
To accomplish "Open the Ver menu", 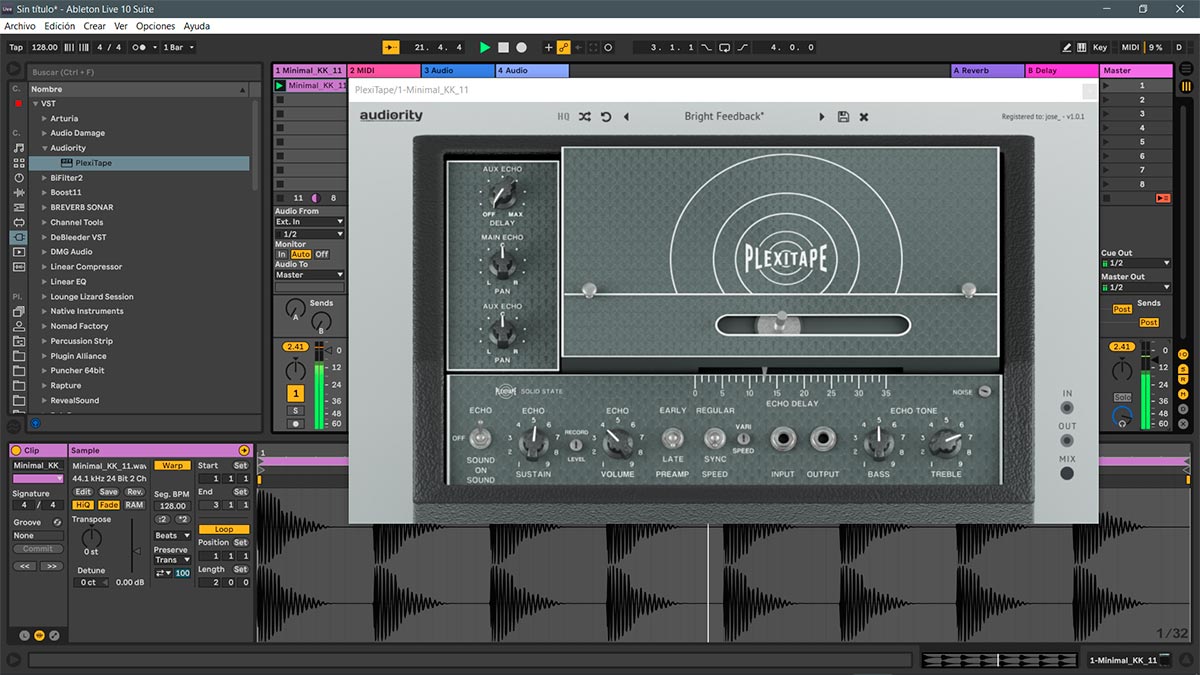I will point(121,26).
